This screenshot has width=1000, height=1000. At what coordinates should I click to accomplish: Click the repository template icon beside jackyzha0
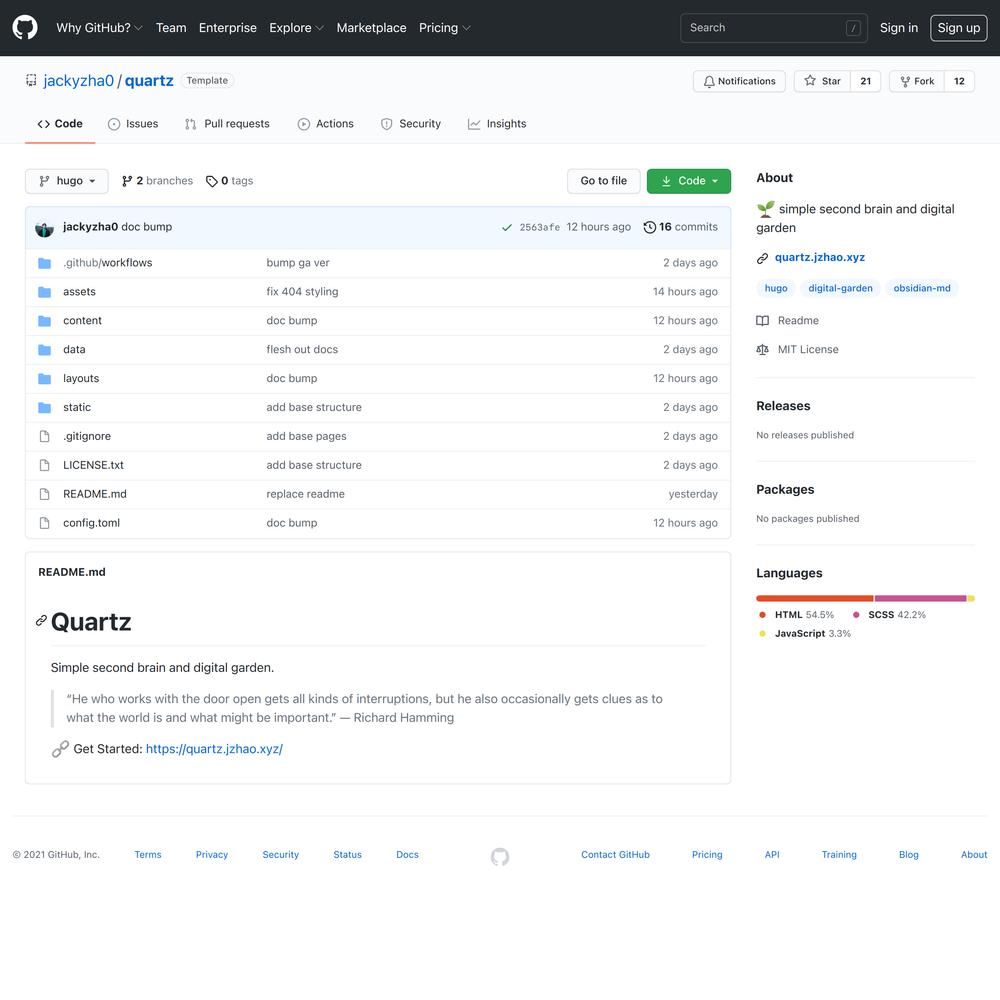pos(31,80)
